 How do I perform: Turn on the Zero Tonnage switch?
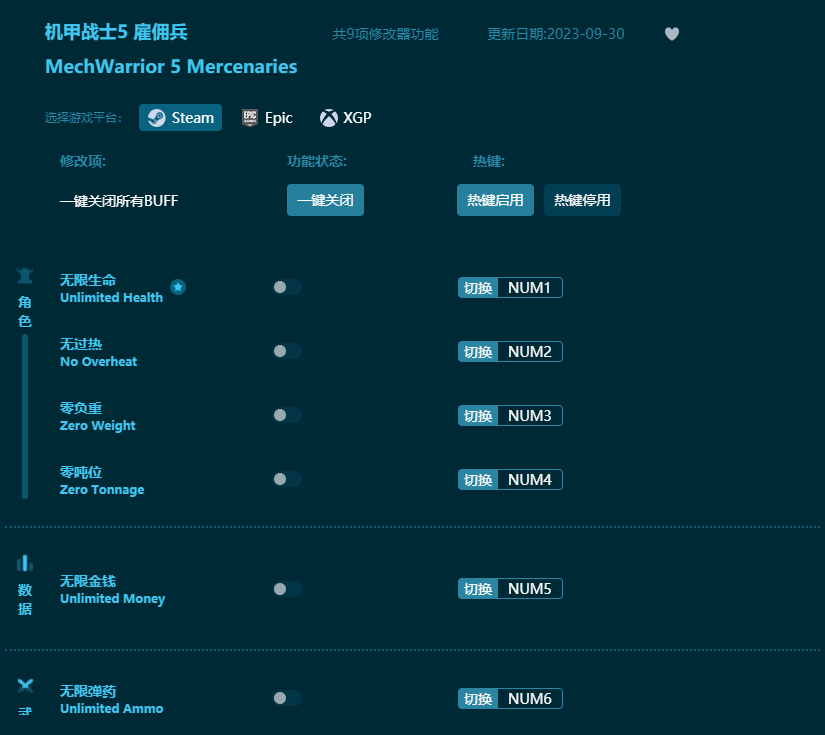point(287,479)
